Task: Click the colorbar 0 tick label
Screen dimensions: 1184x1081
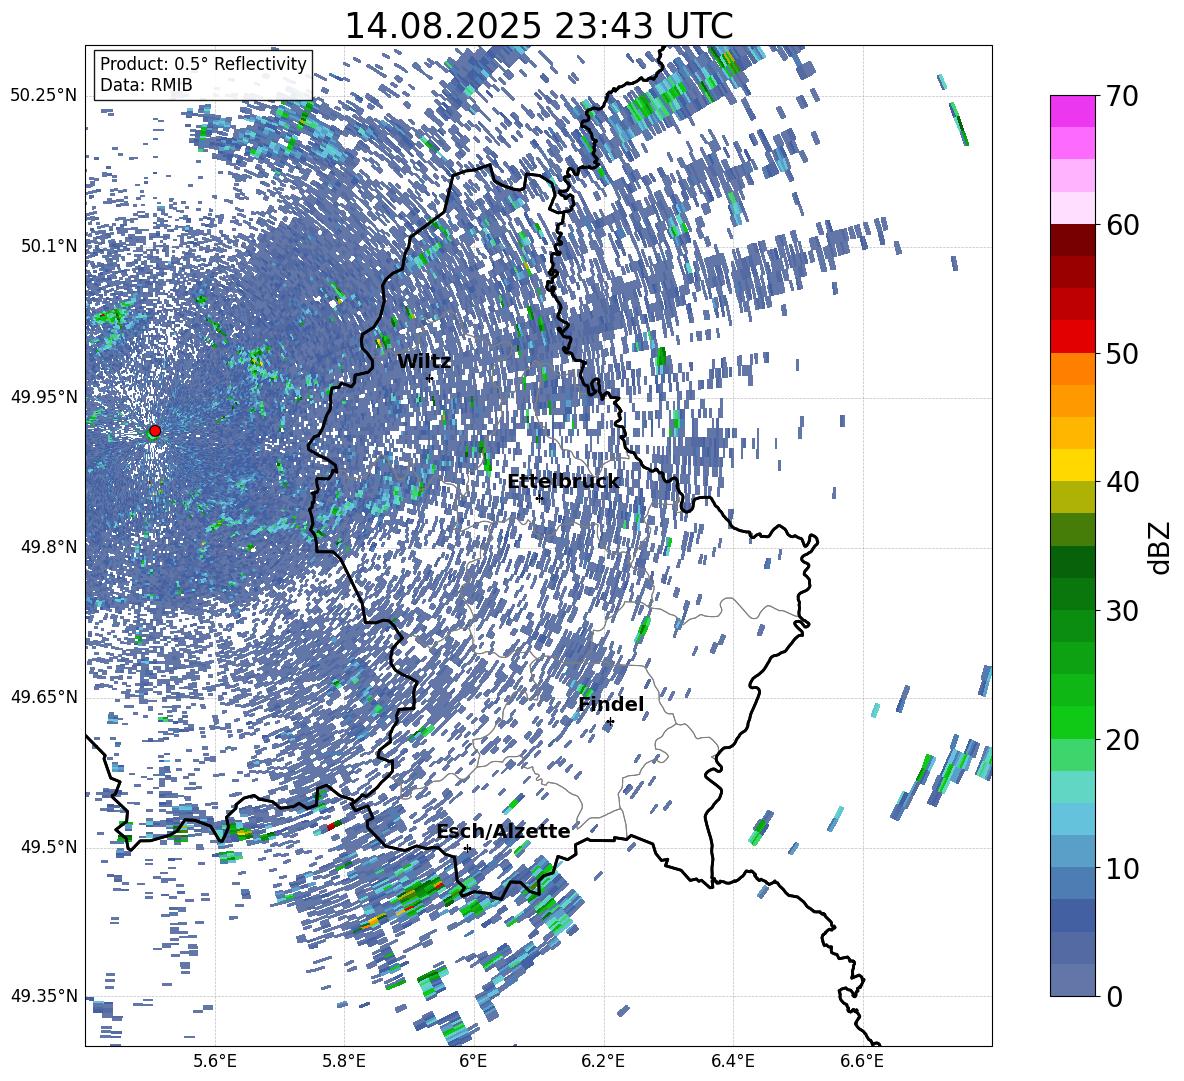Action: click(x=1113, y=996)
